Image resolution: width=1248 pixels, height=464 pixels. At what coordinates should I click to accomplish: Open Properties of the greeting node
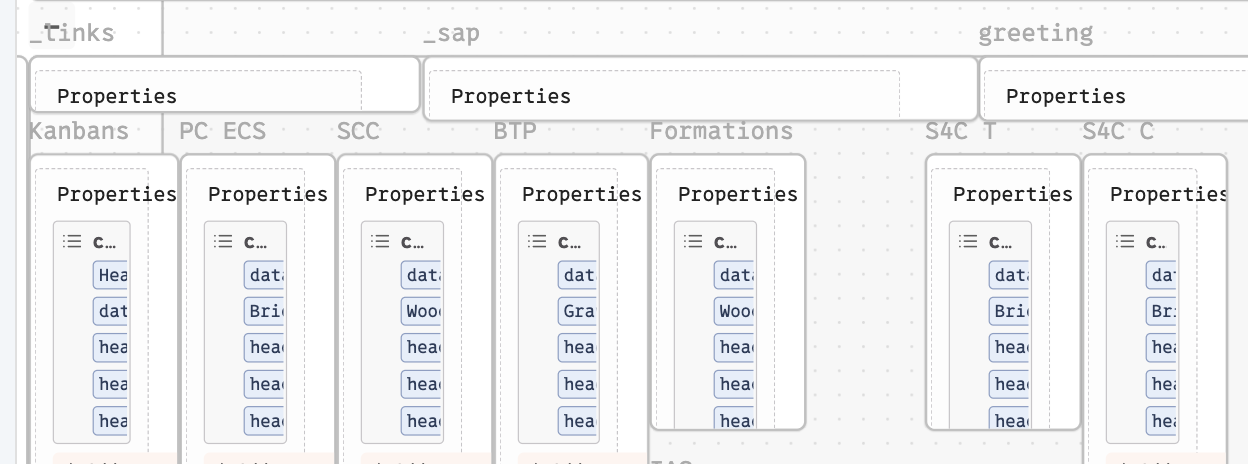click(x=1065, y=96)
